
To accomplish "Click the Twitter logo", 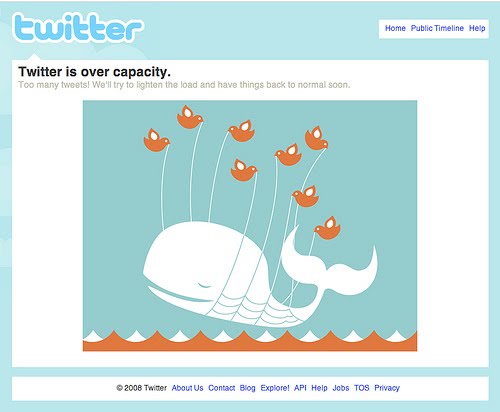I will [78, 28].
